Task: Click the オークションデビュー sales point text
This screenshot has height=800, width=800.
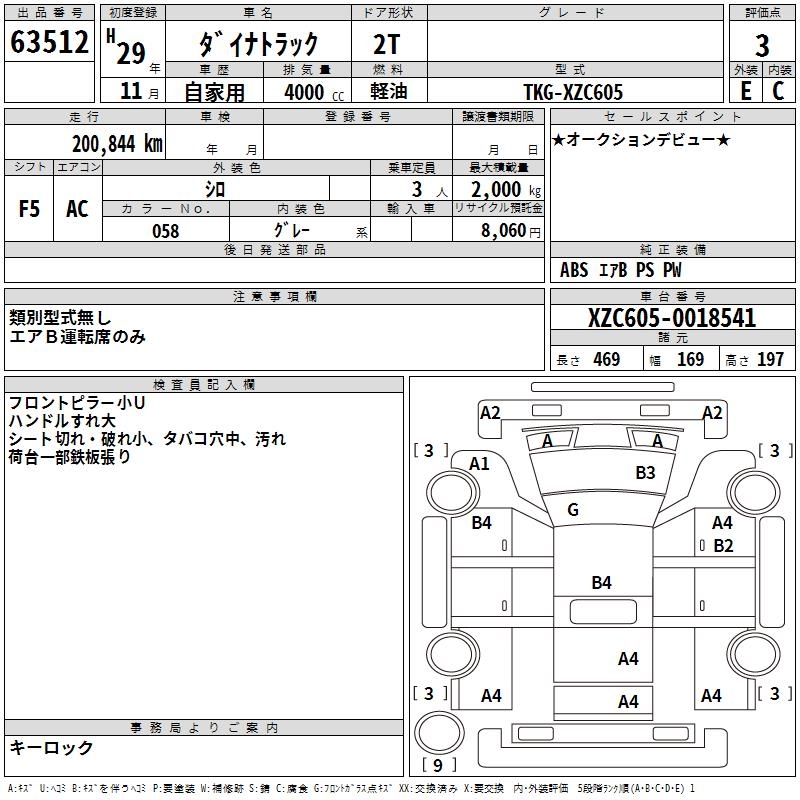Action: pos(641,139)
